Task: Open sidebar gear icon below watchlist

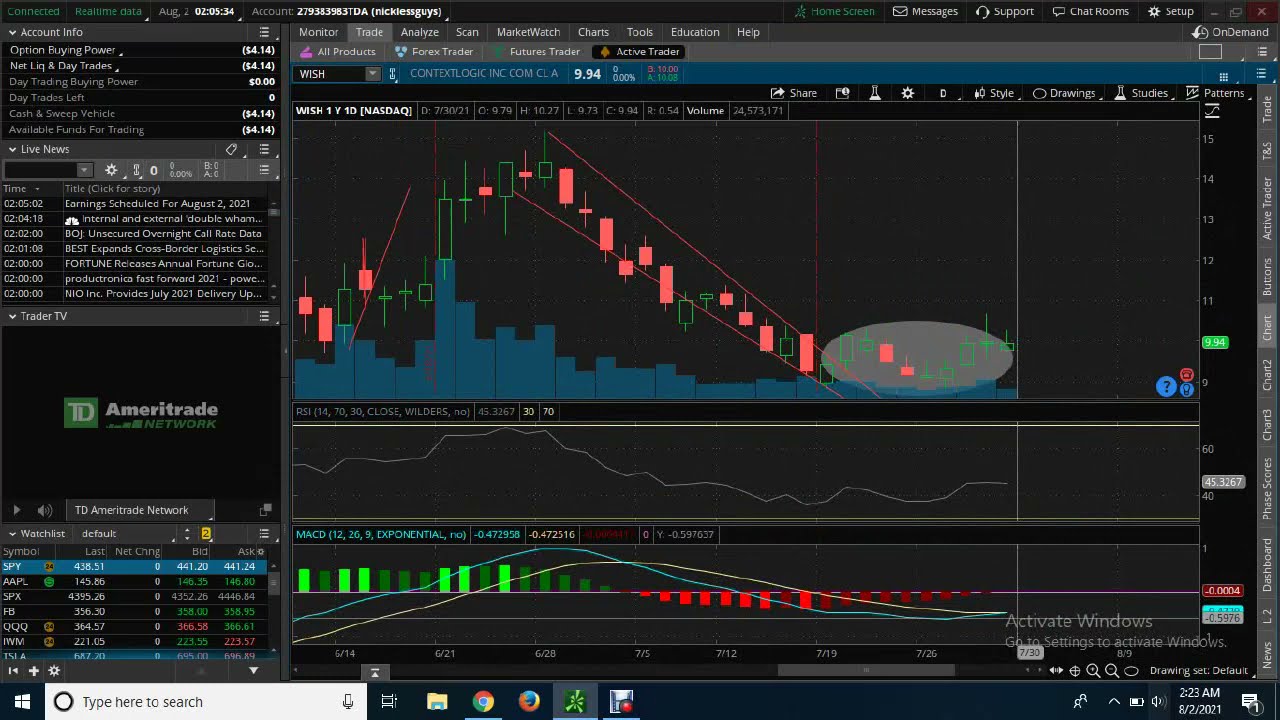Action: (x=54, y=671)
